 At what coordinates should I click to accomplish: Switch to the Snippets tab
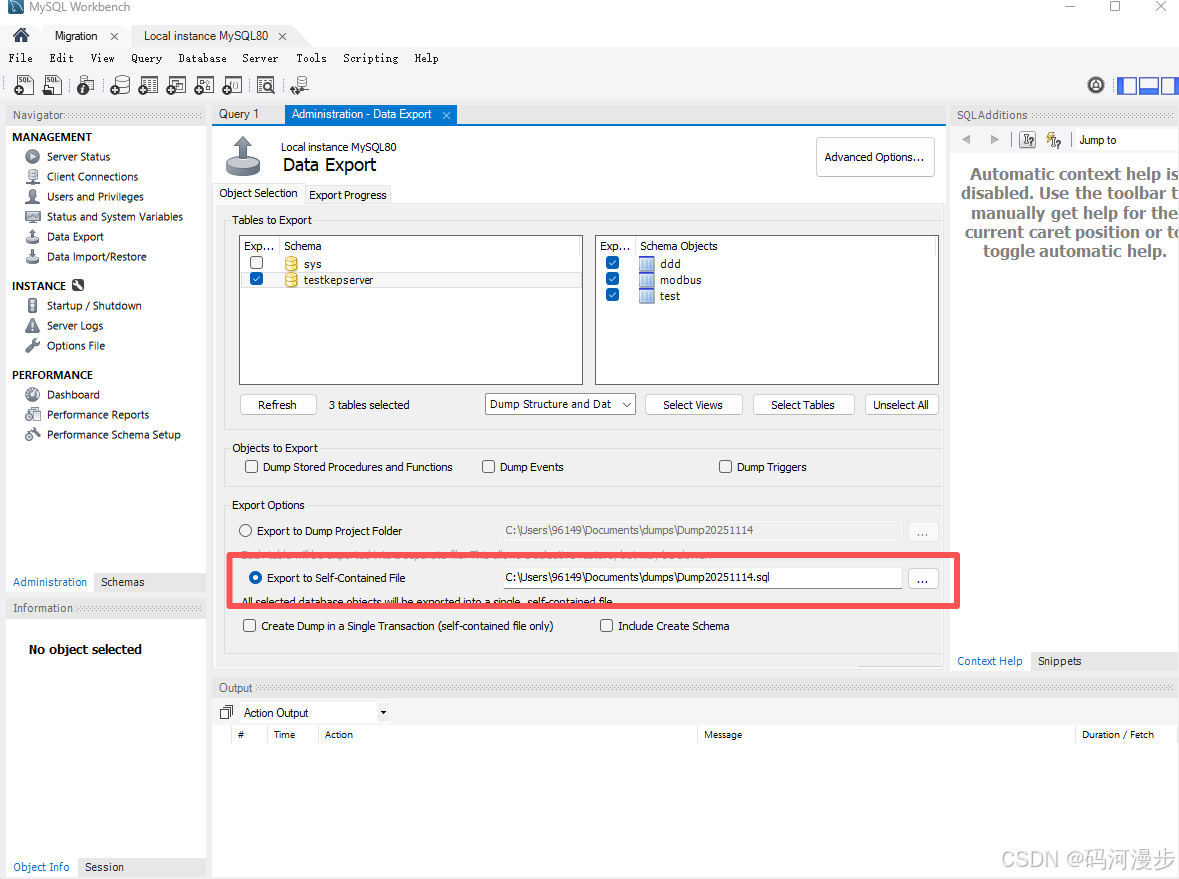click(x=1059, y=661)
